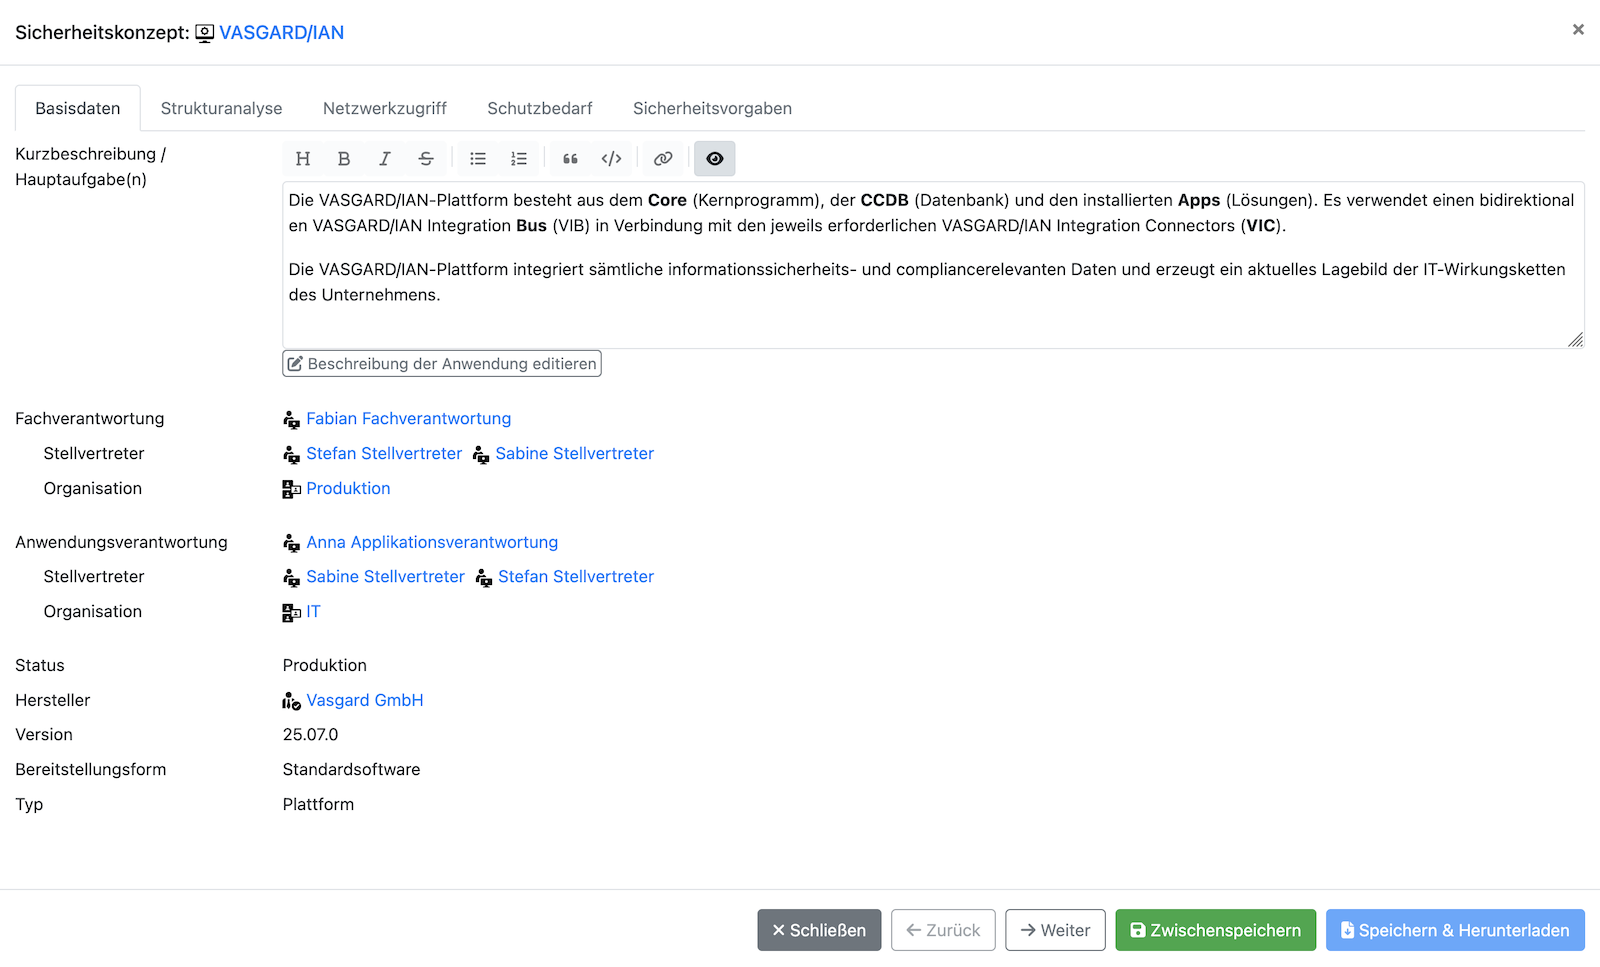Toggle bold formatting in editor
This screenshot has width=1600, height=967.
click(344, 159)
